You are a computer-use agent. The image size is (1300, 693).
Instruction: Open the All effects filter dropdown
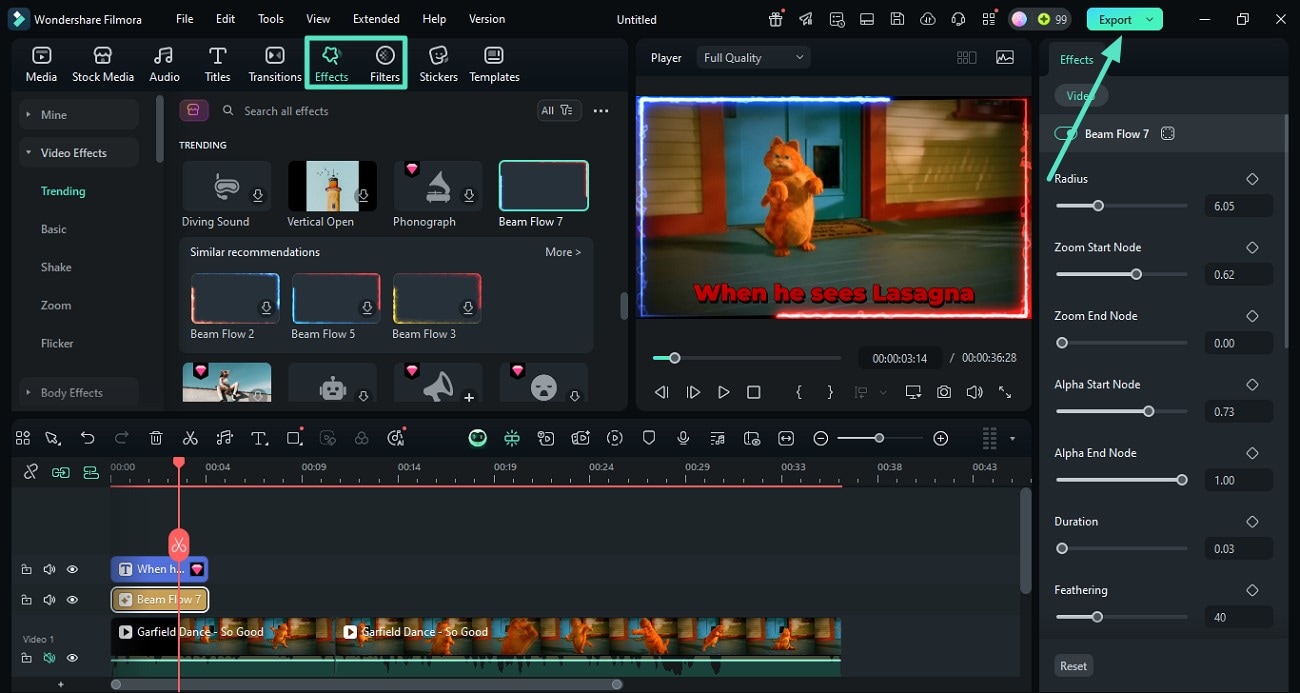[558, 111]
